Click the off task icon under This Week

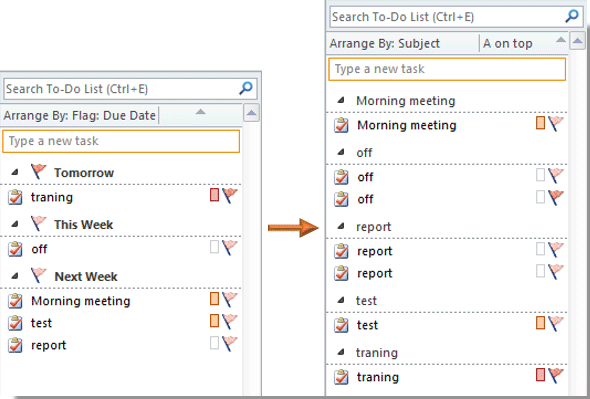15,249
